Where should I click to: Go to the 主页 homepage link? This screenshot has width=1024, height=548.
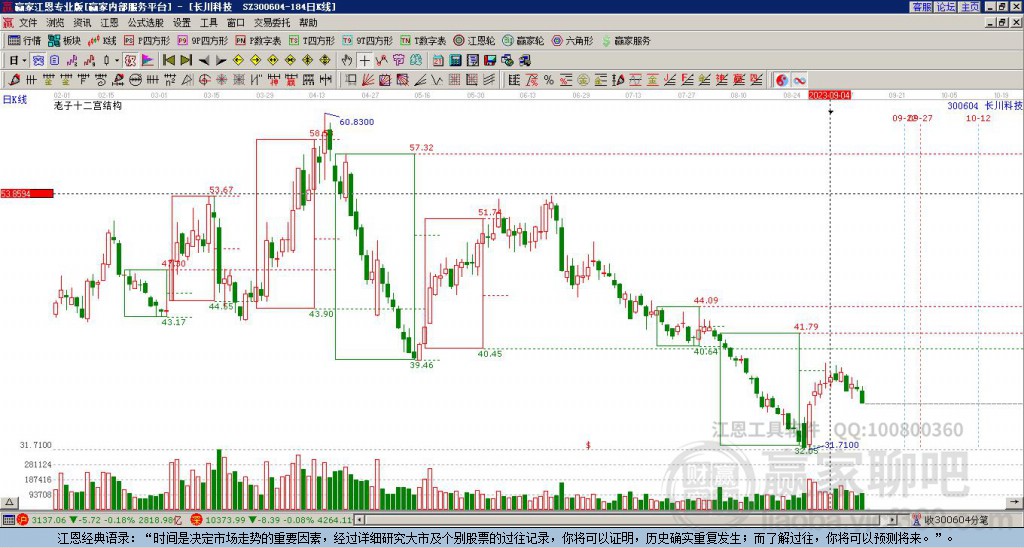pos(969,7)
